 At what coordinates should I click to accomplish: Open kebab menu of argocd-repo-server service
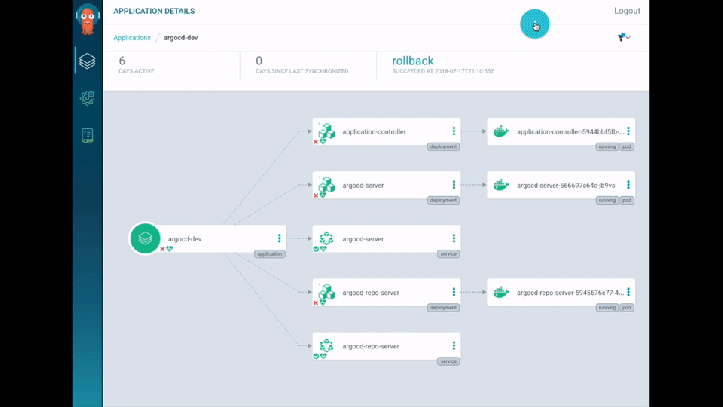click(454, 346)
